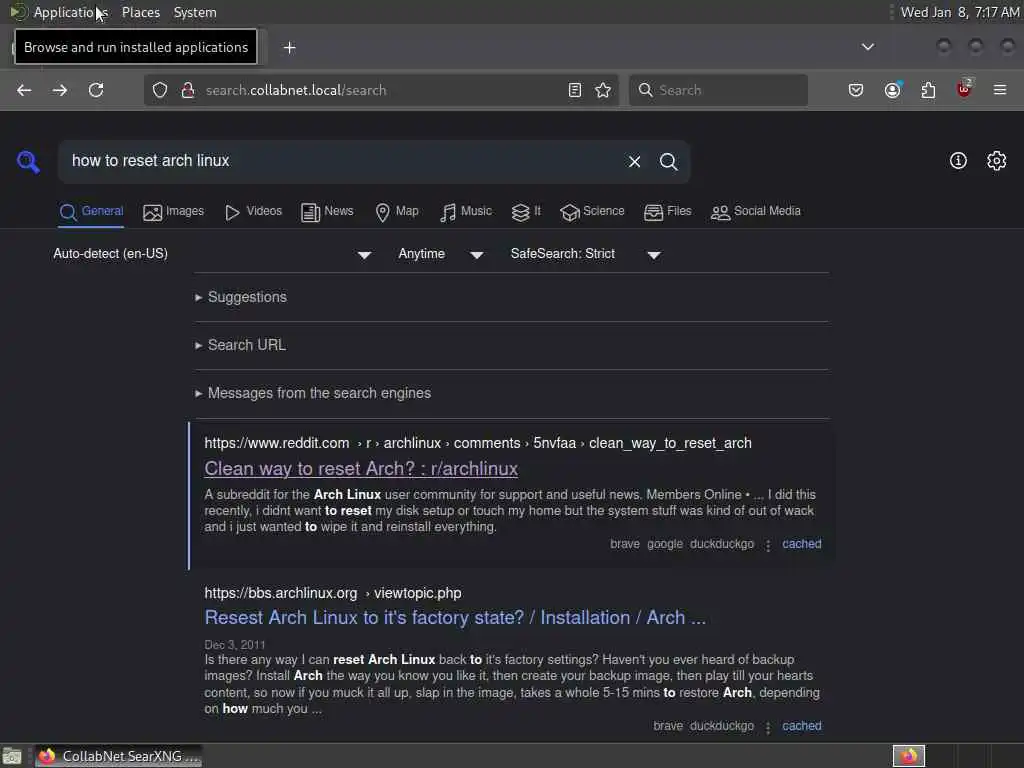Image resolution: width=1024 pixels, height=768 pixels.
Task: Open the Firefox account icon
Action: coord(893,90)
